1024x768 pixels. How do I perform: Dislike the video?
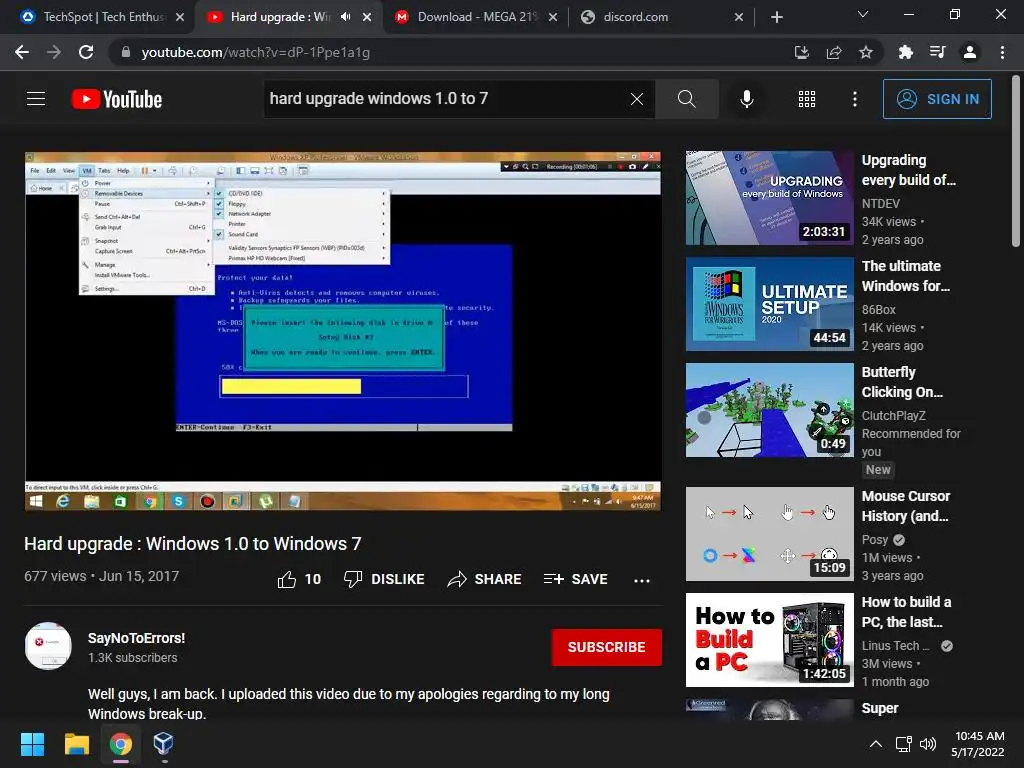click(x=384, y=579)
